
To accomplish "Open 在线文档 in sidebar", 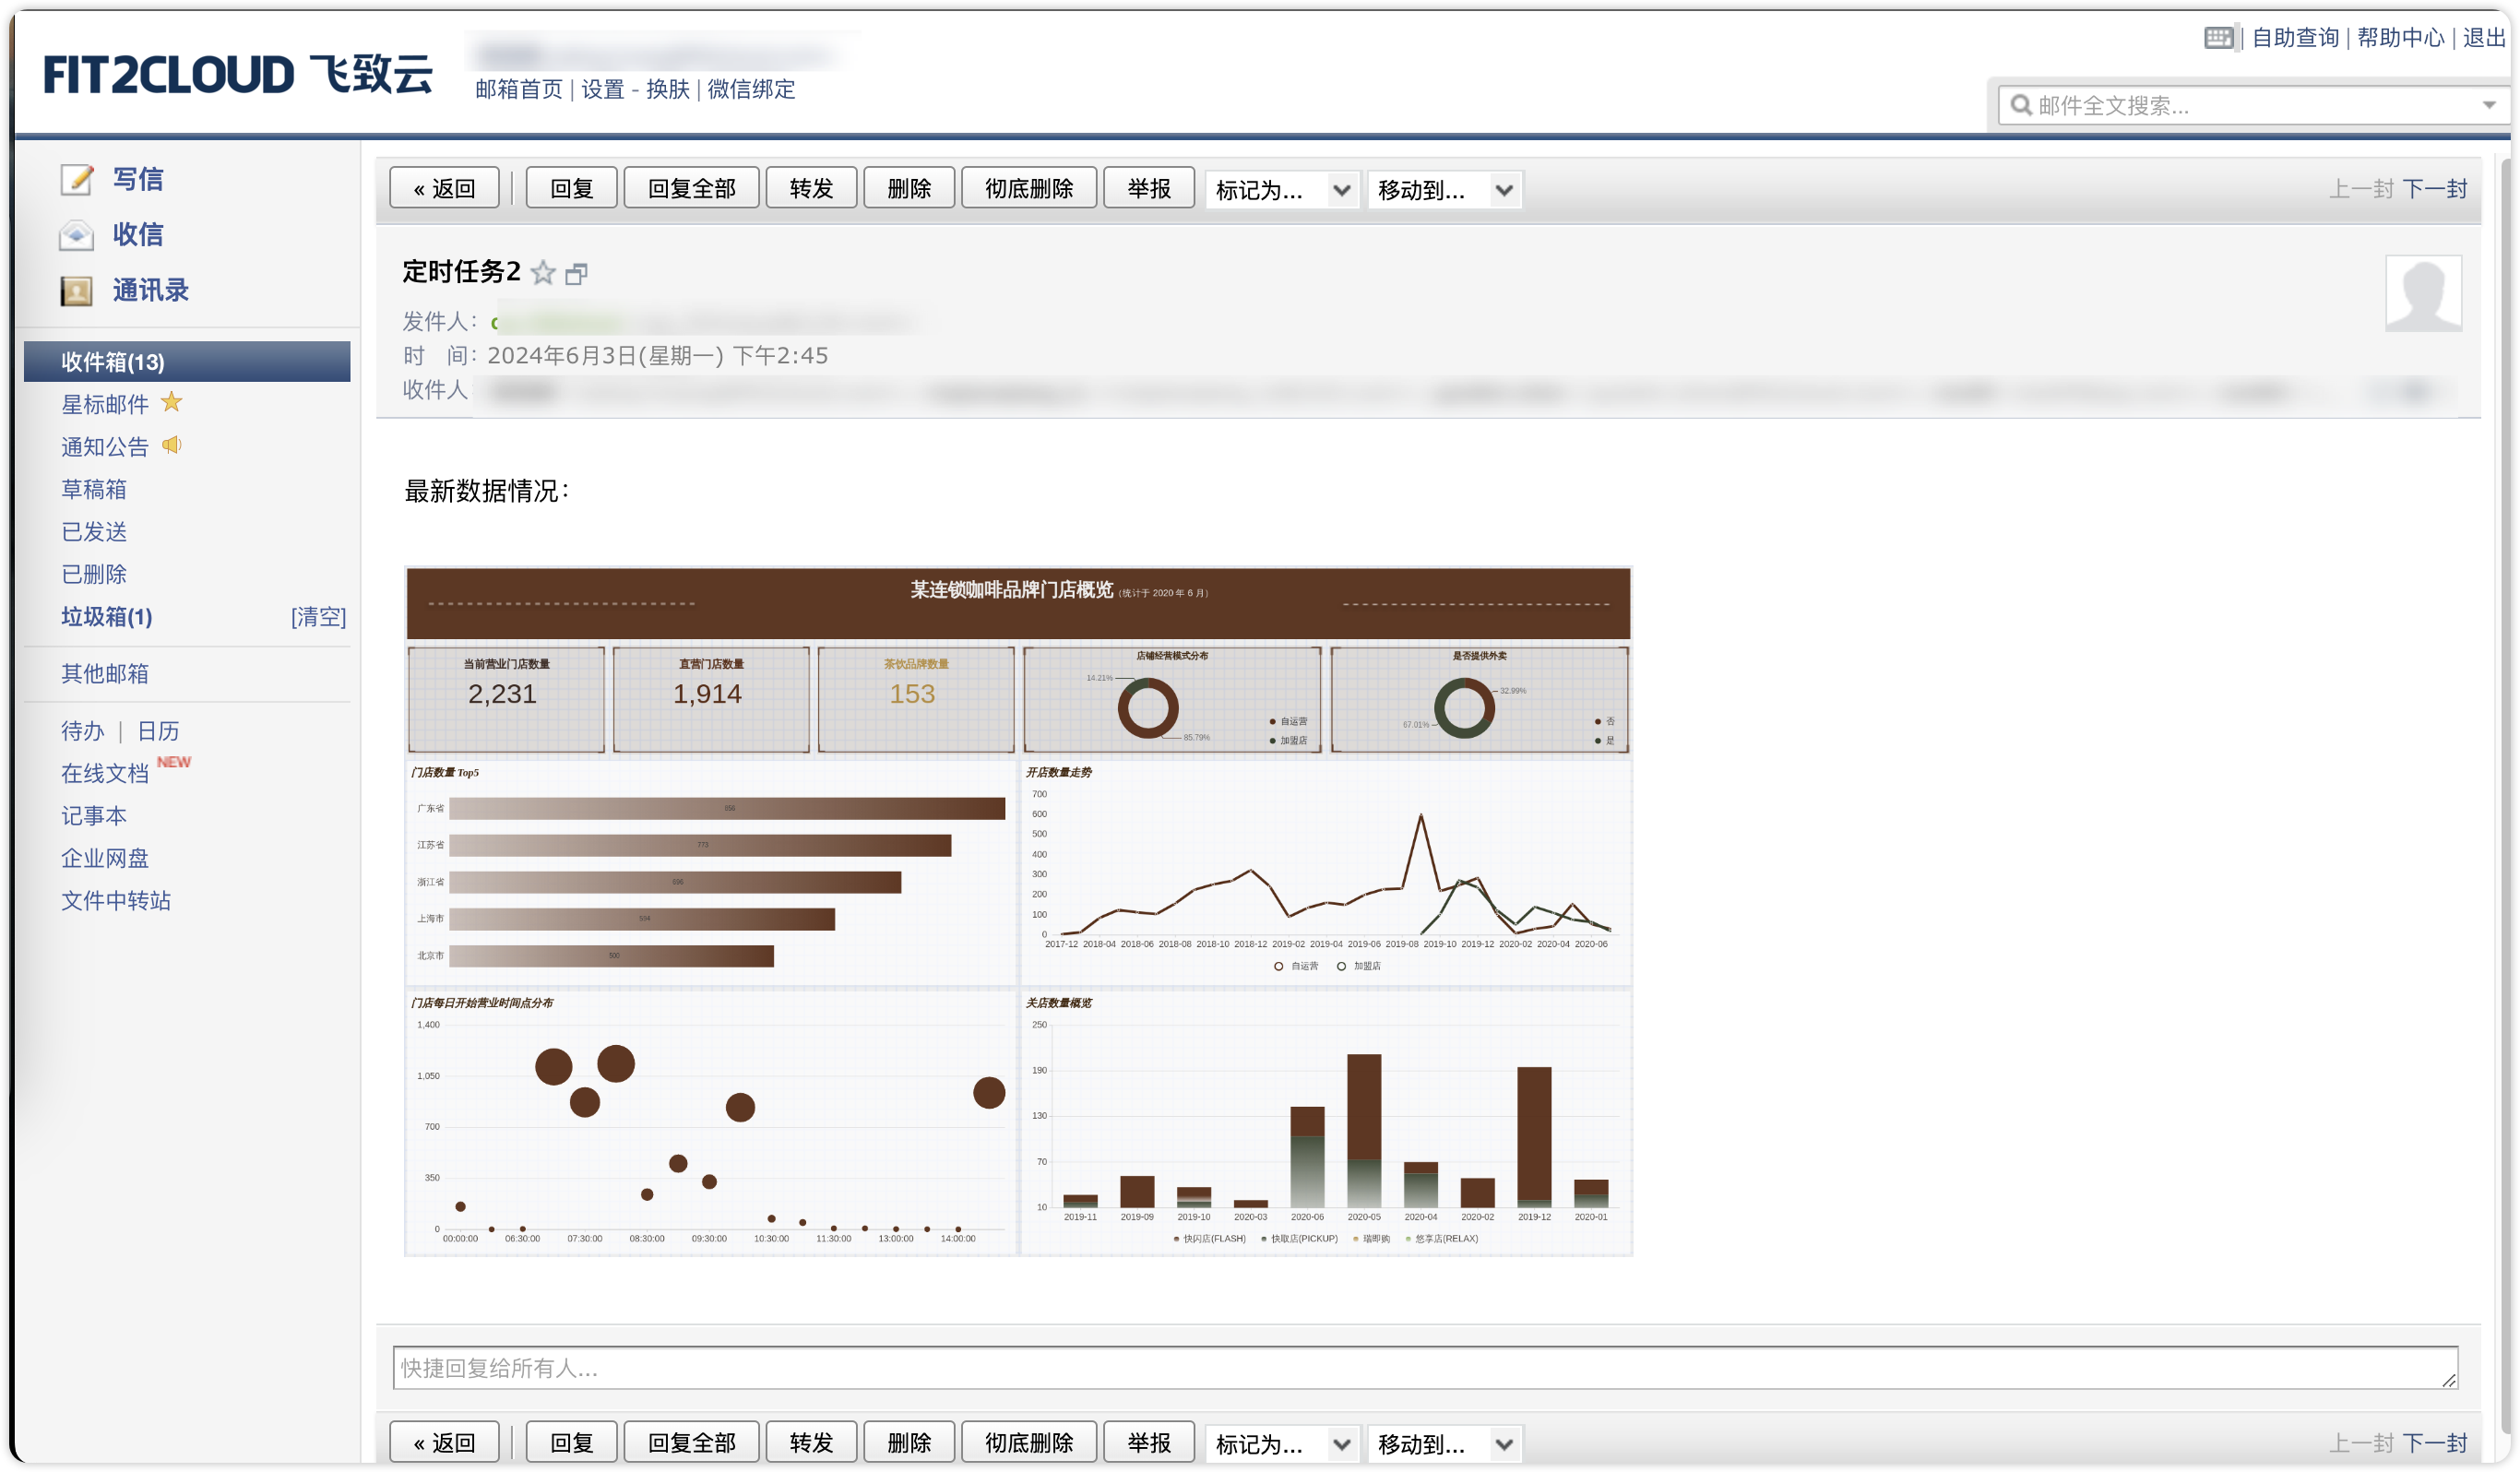I will click(105, 774).
